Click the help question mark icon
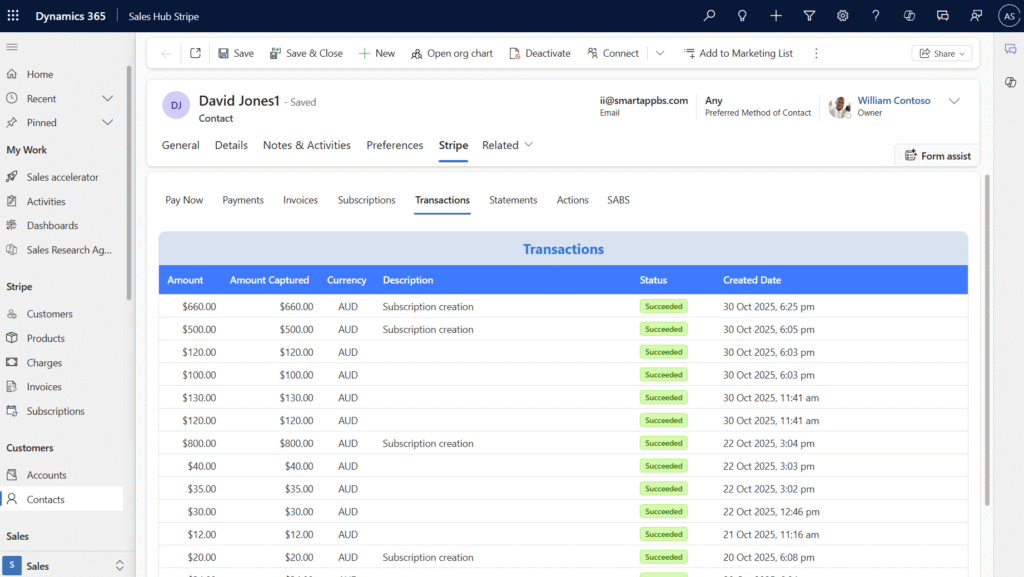This screenshot has height=577, width=1024. pyautogui.click(x=876, y=16)
